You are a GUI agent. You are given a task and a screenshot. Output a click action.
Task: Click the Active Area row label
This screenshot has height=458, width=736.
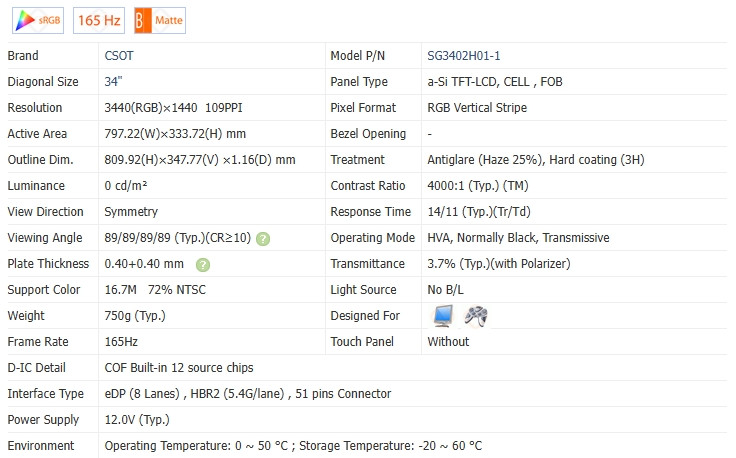37,134
